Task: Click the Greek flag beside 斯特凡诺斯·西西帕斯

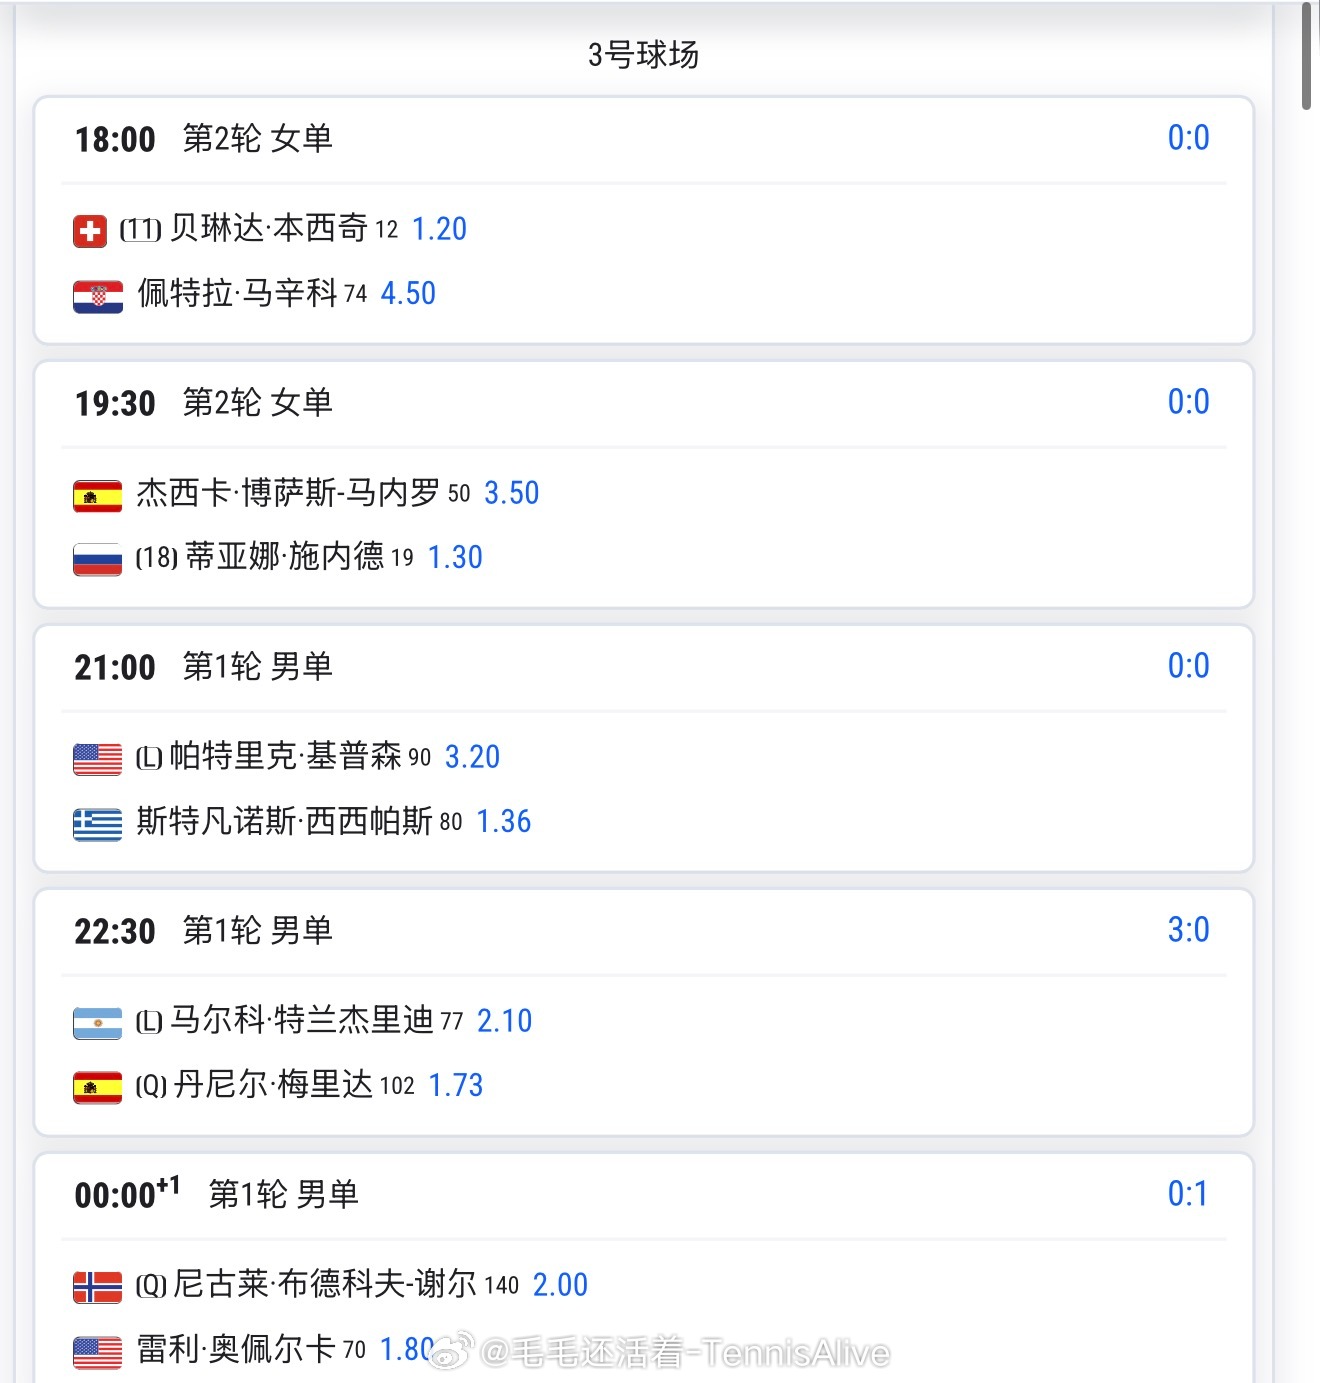Action: 97,824
